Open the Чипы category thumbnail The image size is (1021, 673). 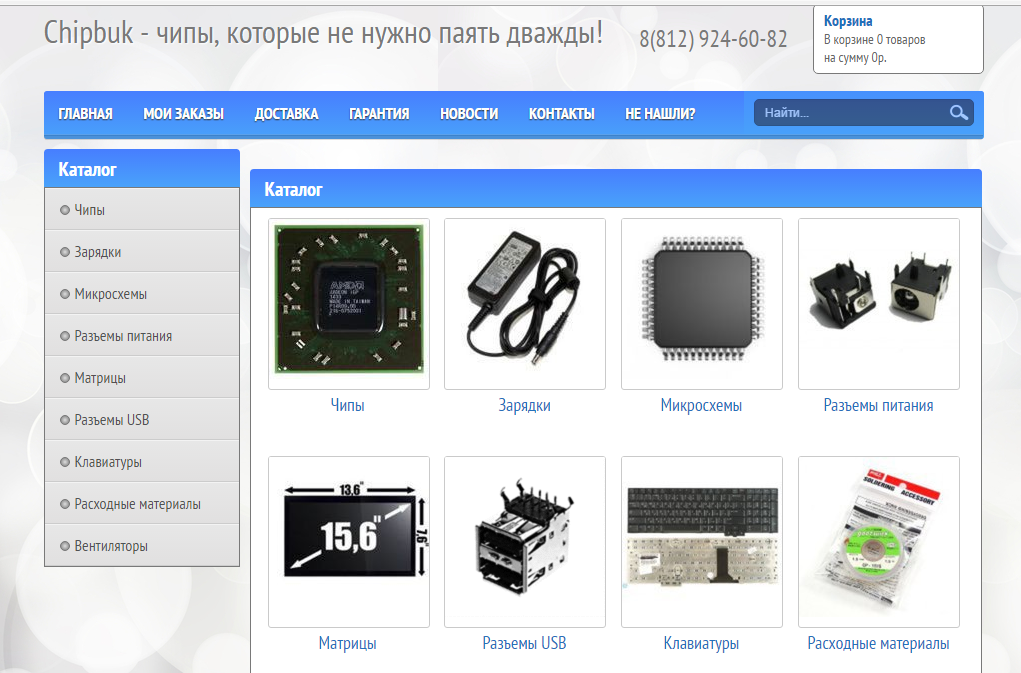pyautogui.click(x=347, y=302)
